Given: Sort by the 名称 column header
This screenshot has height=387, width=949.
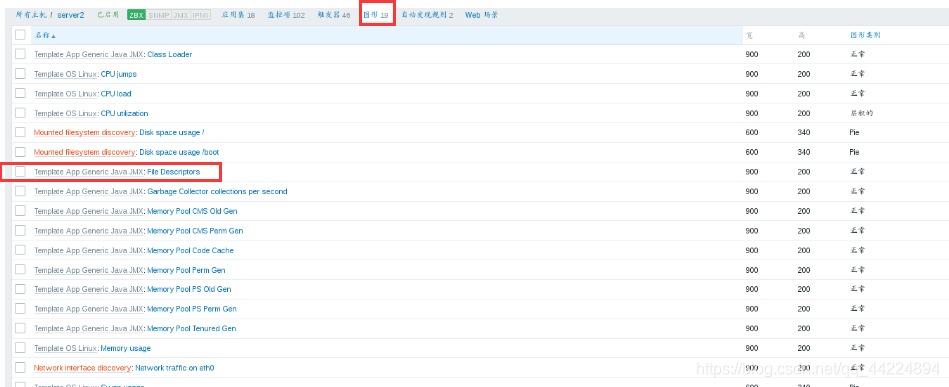Looking at the screenshot, I should [45, 35].
